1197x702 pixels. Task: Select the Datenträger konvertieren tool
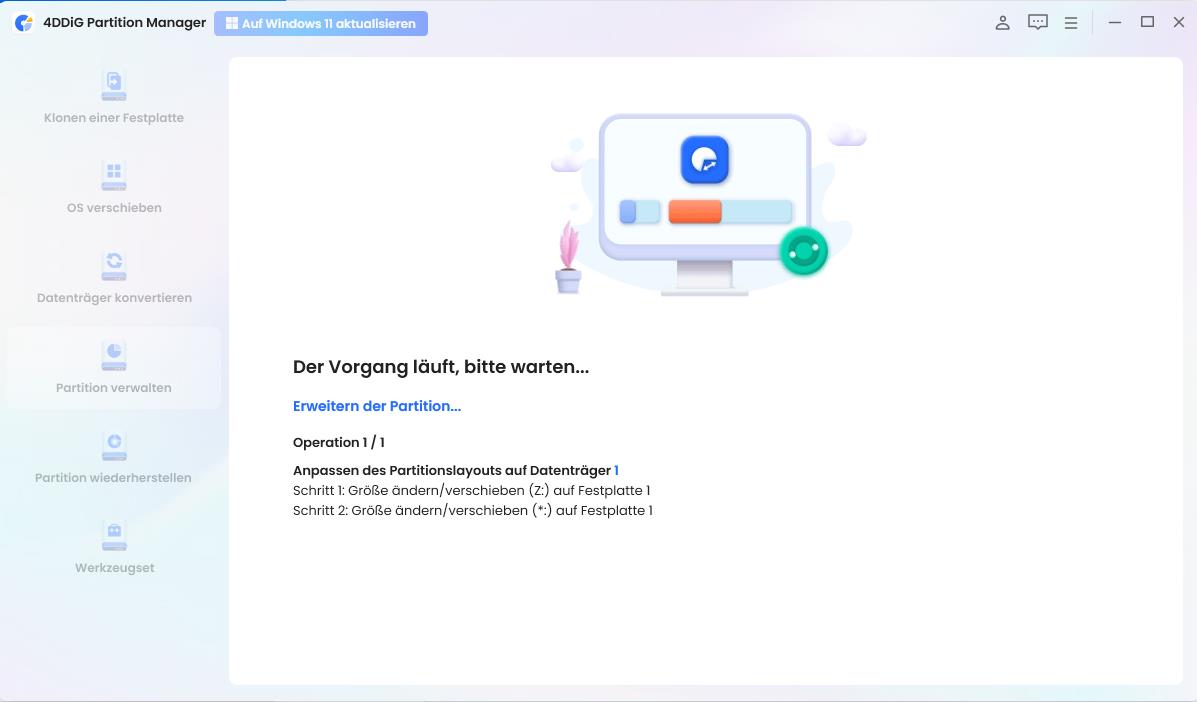(113, 277)
